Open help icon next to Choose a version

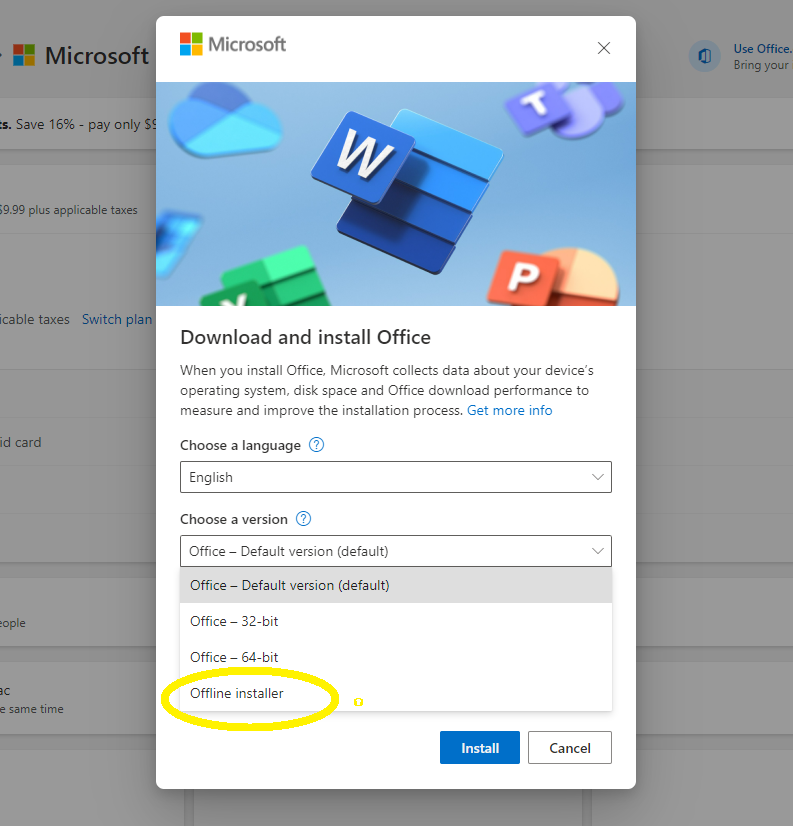(x=304, y=519)
